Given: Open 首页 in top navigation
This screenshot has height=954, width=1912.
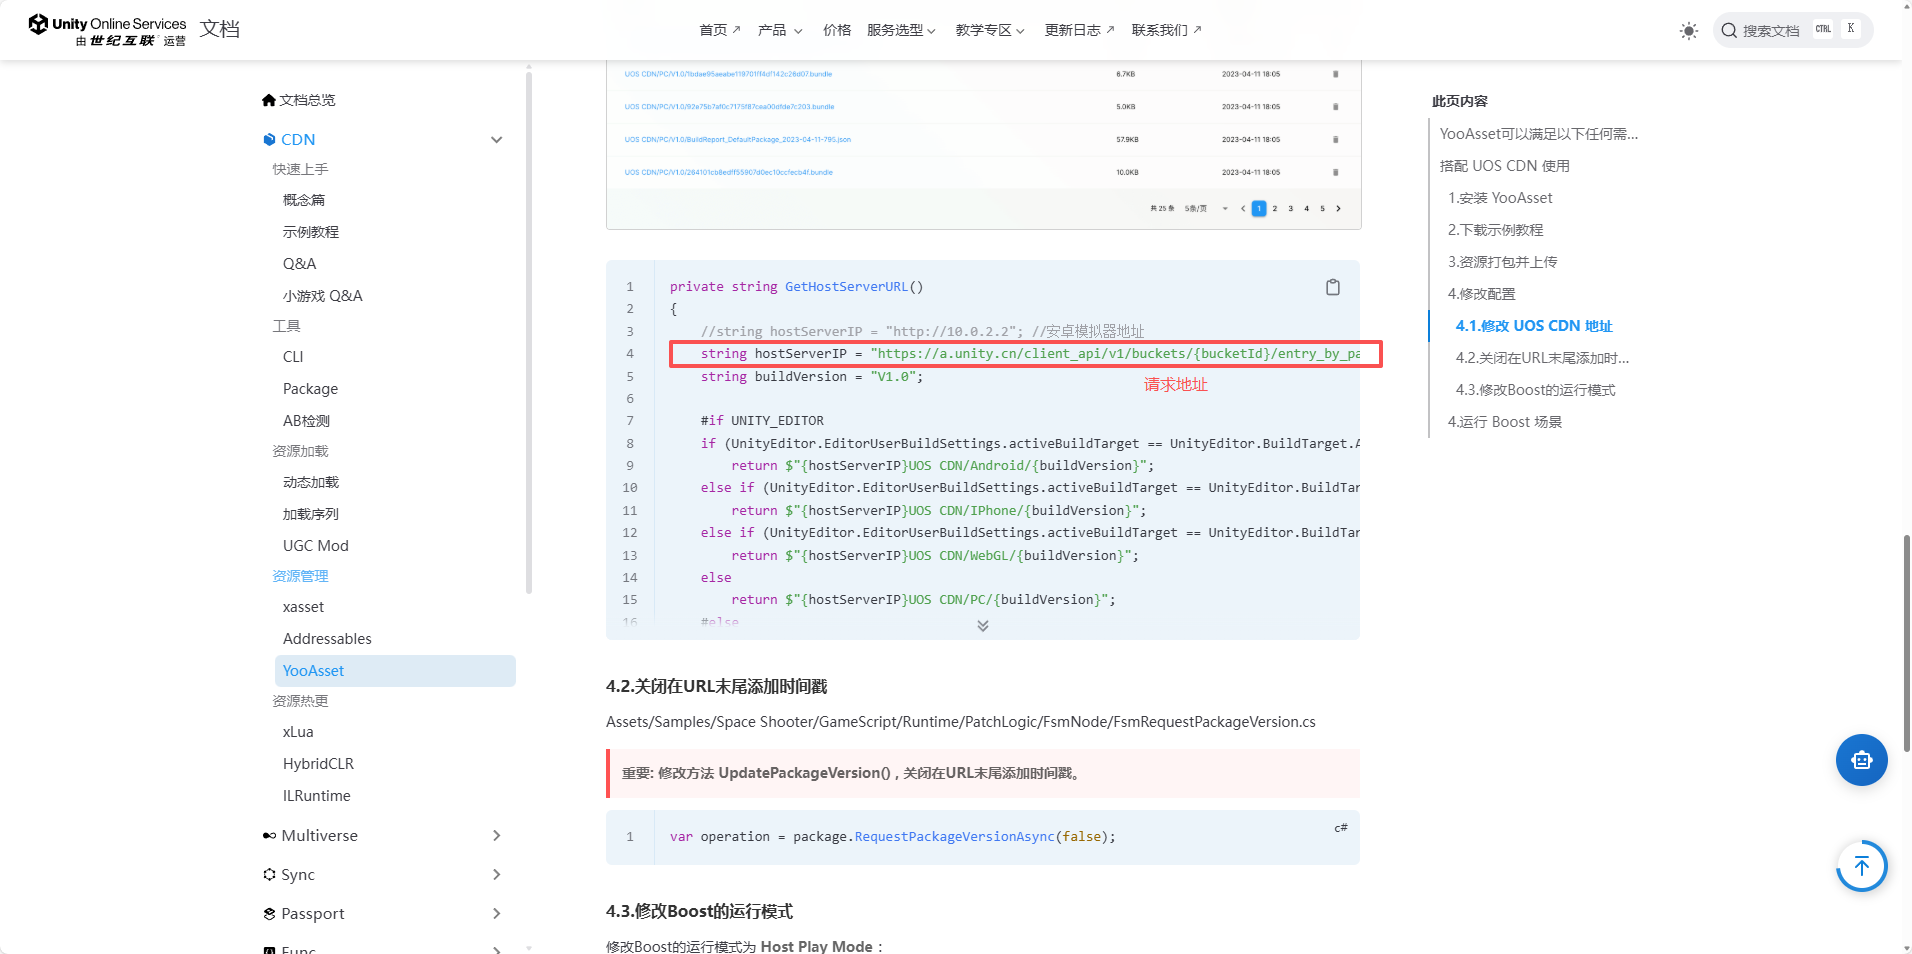Looking at the screenshot, I should coord(720,30).
